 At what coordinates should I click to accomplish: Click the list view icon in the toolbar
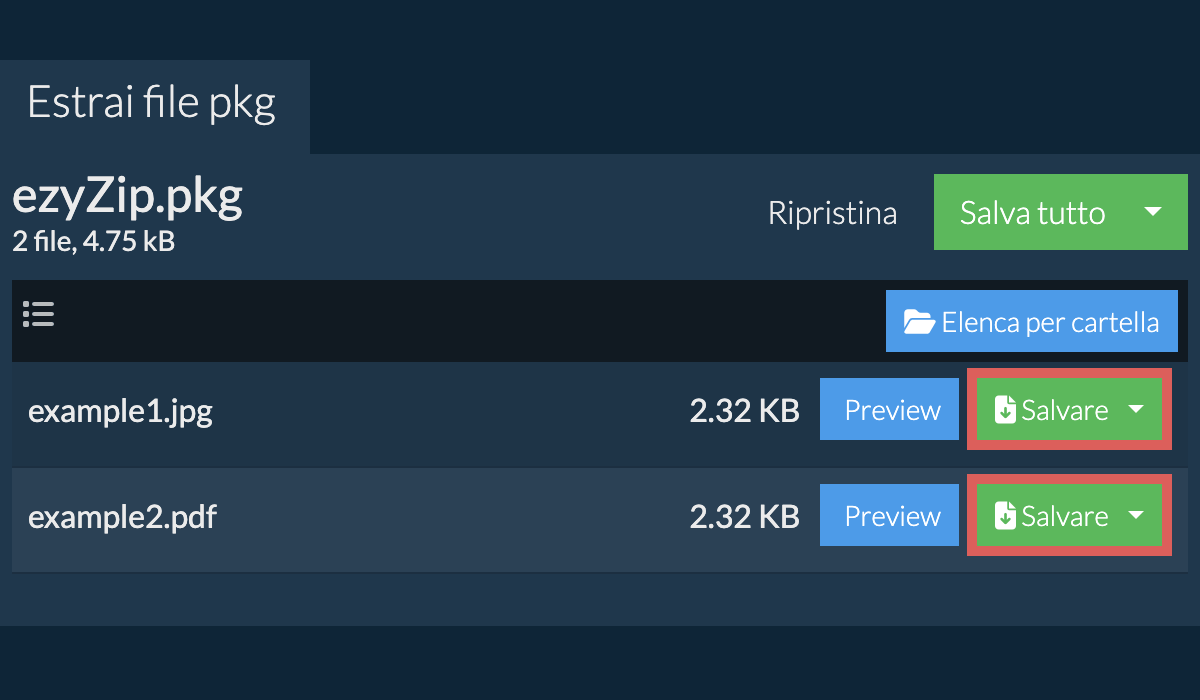38,315
